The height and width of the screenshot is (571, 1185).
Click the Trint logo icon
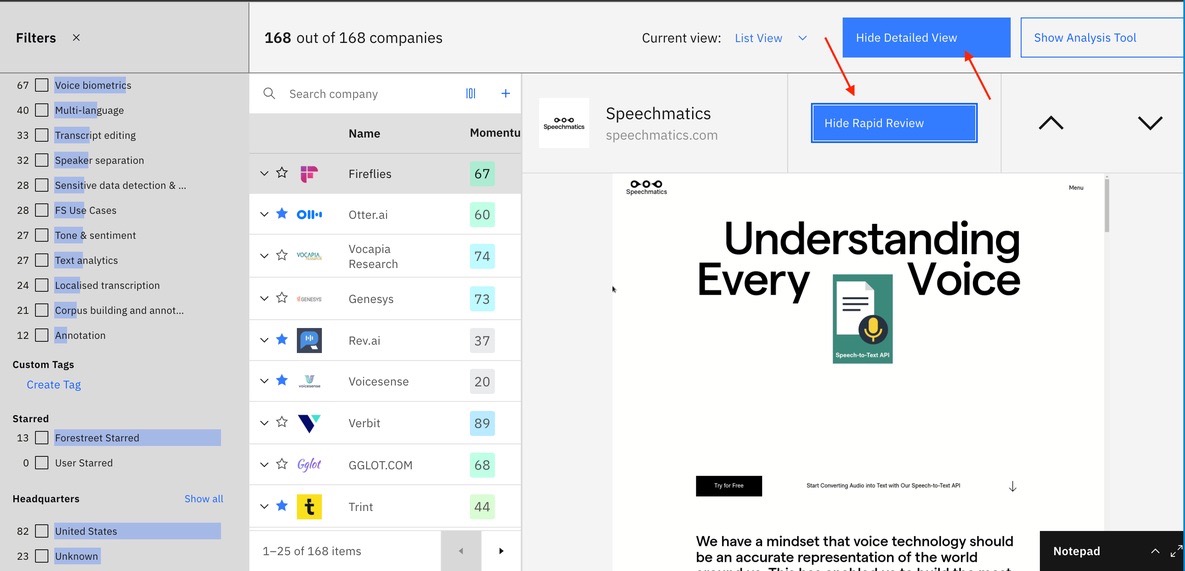(x=309, y=507)
